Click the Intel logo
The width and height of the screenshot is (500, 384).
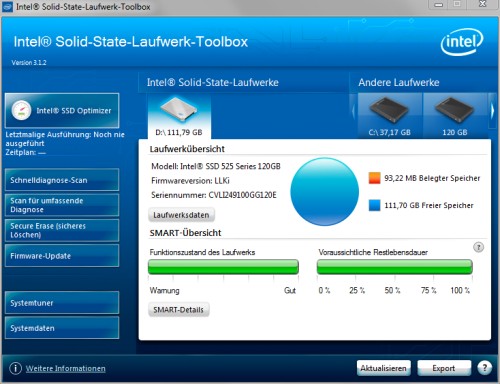pos(462,42)
